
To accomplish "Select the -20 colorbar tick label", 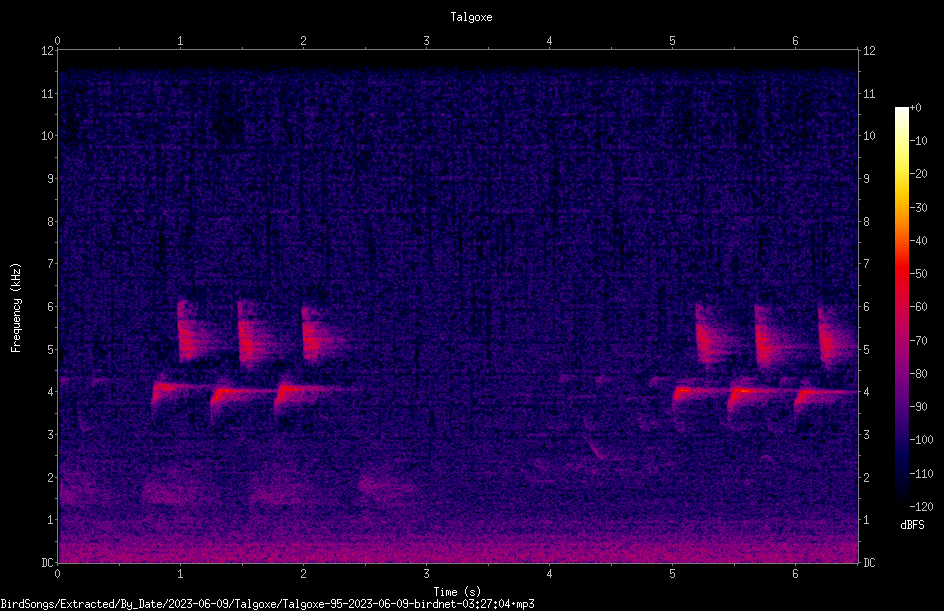I will pyautogui.click(x=919, y=174).
